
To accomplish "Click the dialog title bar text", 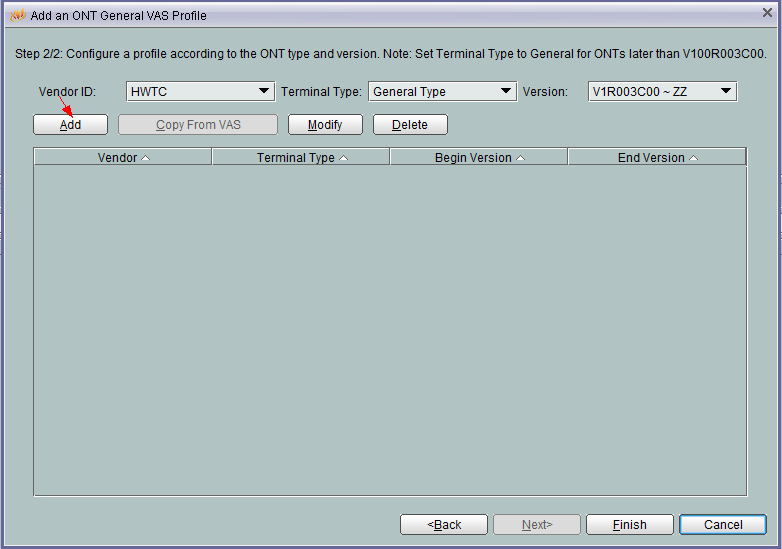I will pyautogui.click(x=119, y=16).
